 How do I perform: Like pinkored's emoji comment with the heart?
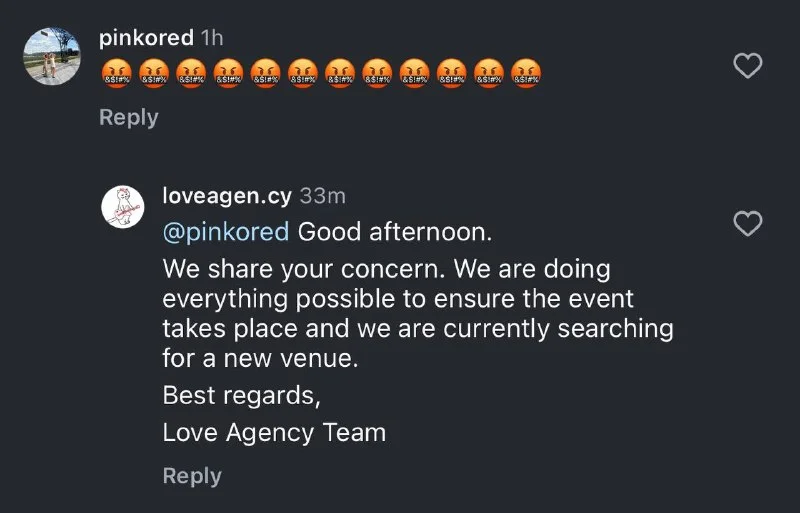point(748,67)
